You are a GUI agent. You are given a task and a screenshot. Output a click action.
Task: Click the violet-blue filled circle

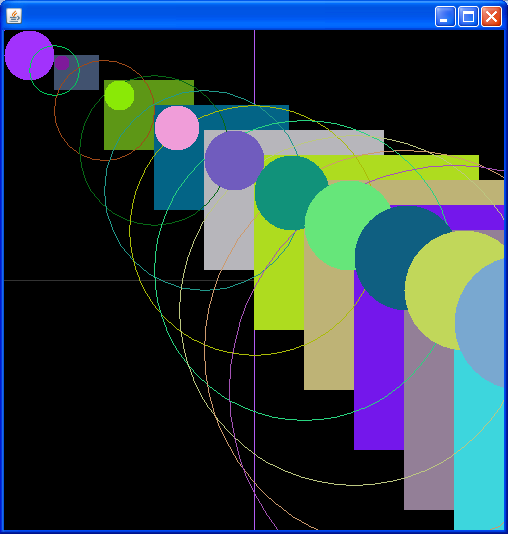234,160
